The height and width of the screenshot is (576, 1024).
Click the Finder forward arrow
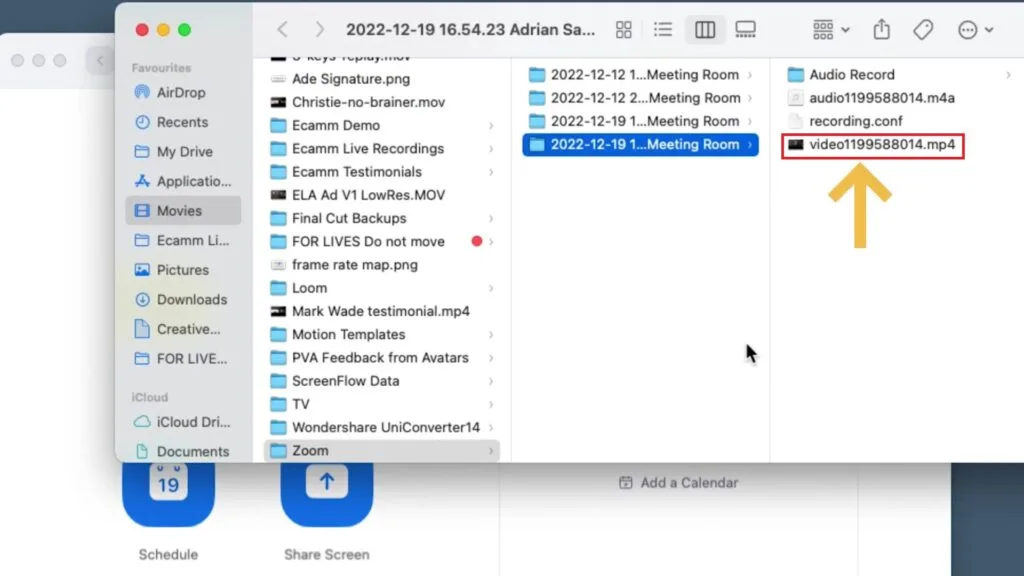click(x=319, y=30)
